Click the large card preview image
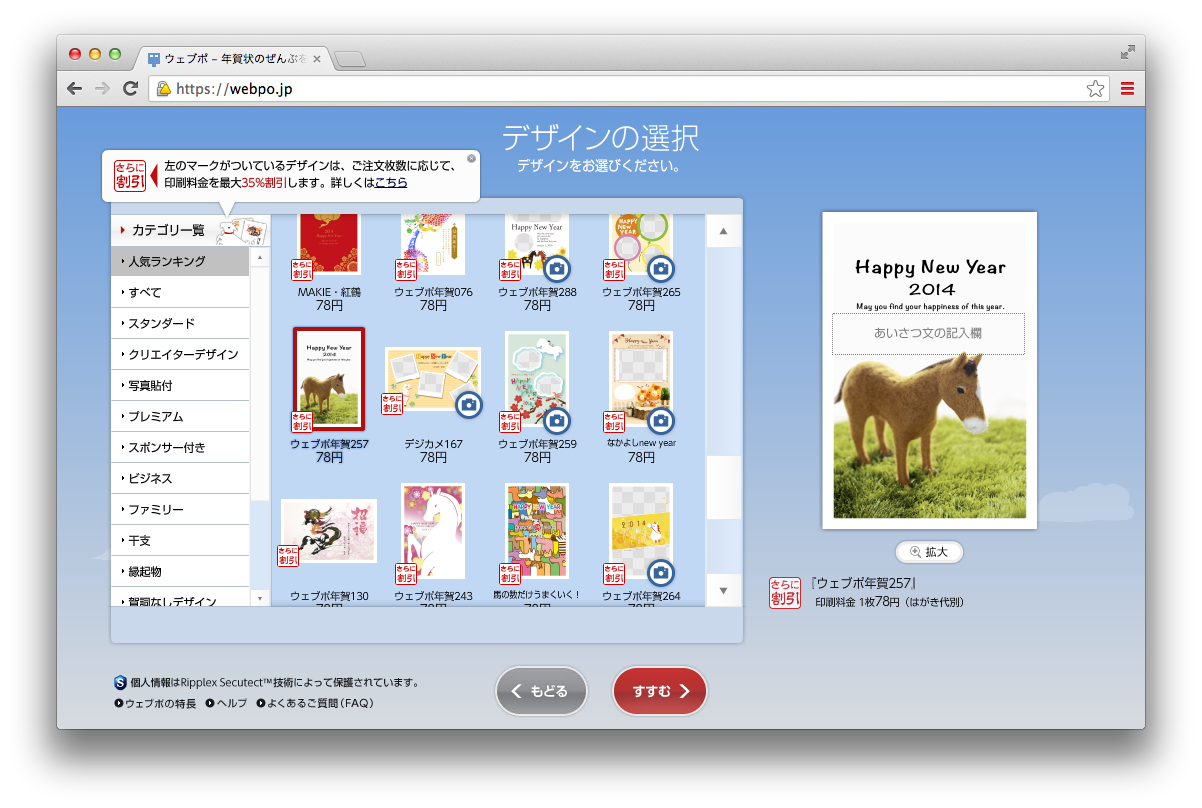The height and width of the screenshot is (808, 1202). point(929,370)
